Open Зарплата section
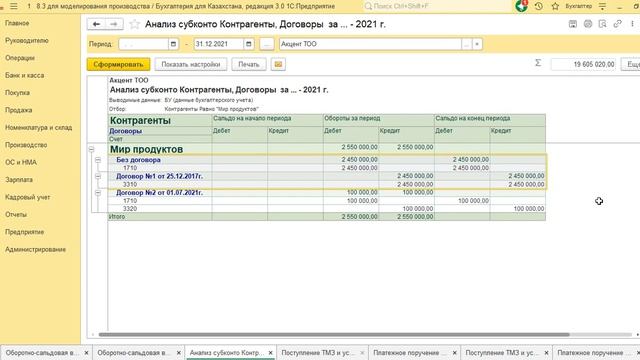640x360 pixels. 19,180
